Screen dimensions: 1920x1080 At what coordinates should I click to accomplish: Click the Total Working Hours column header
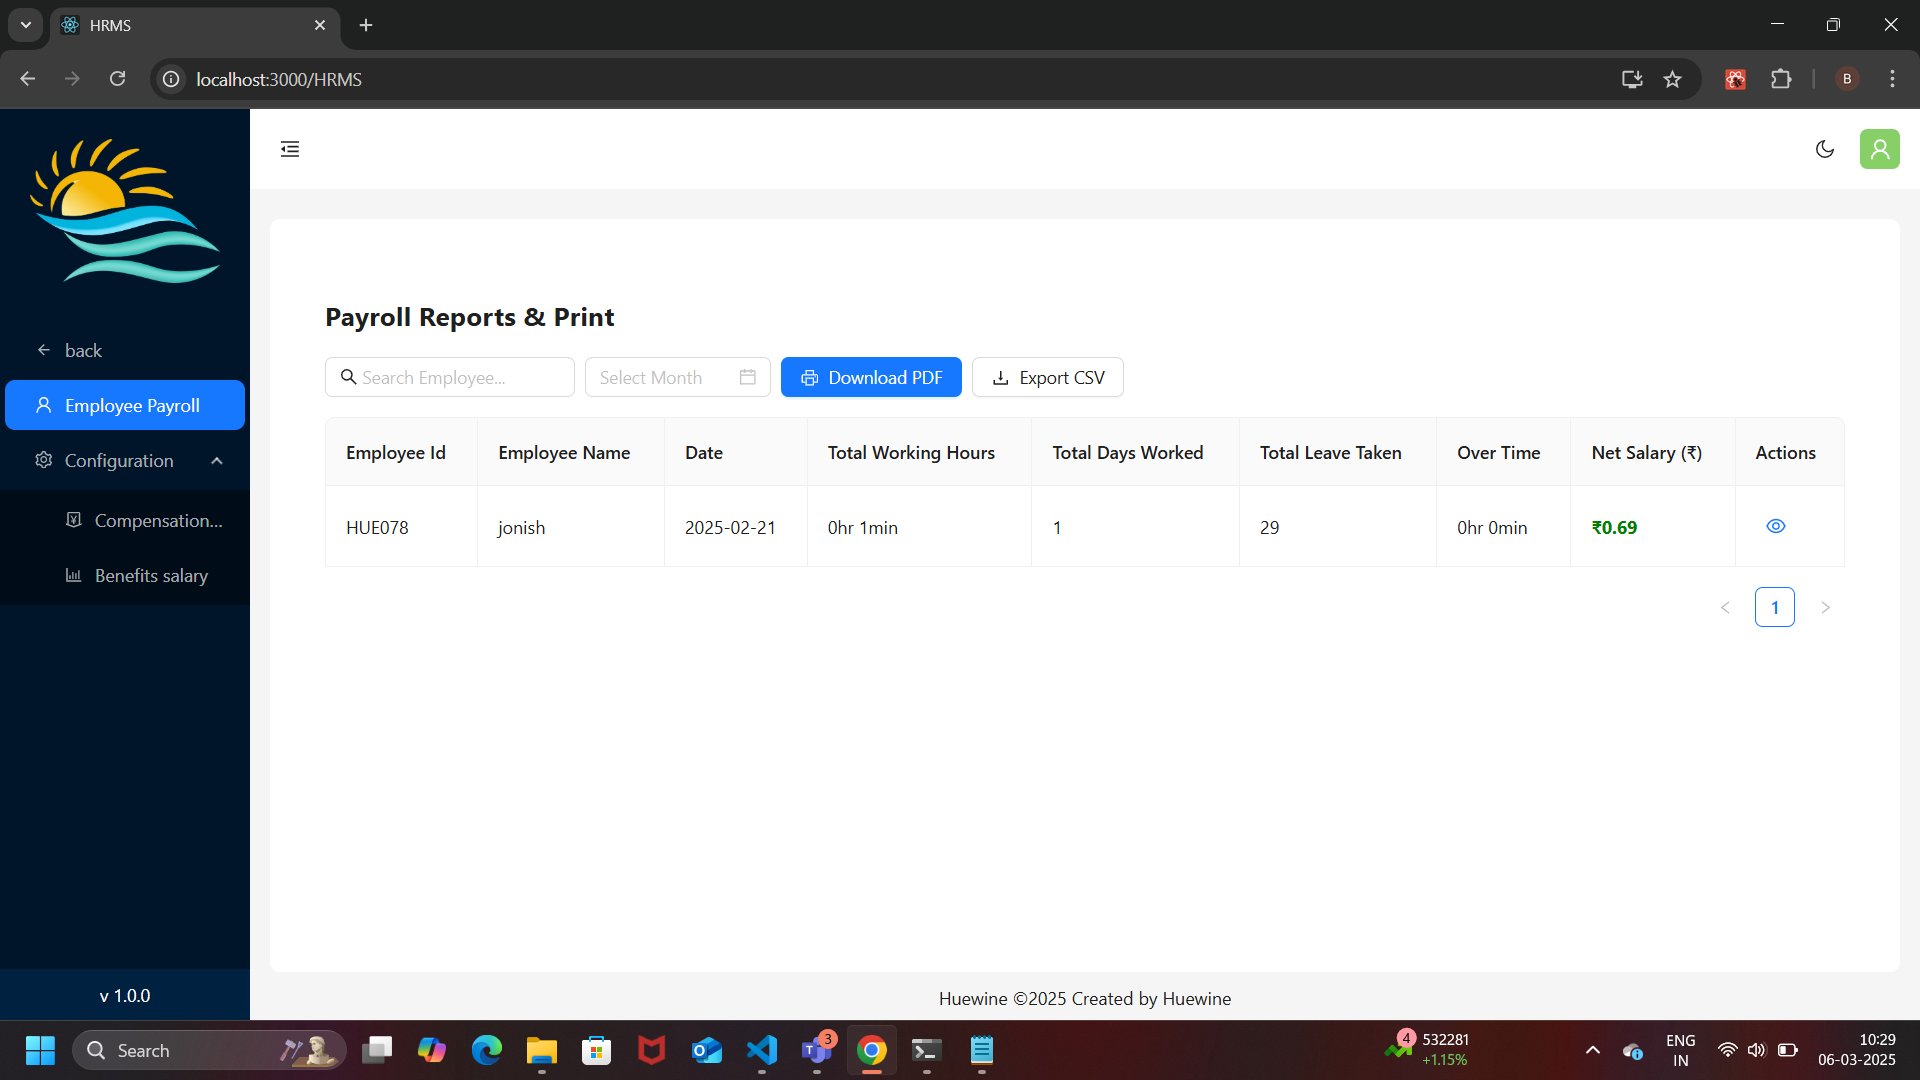click(919, 452)
